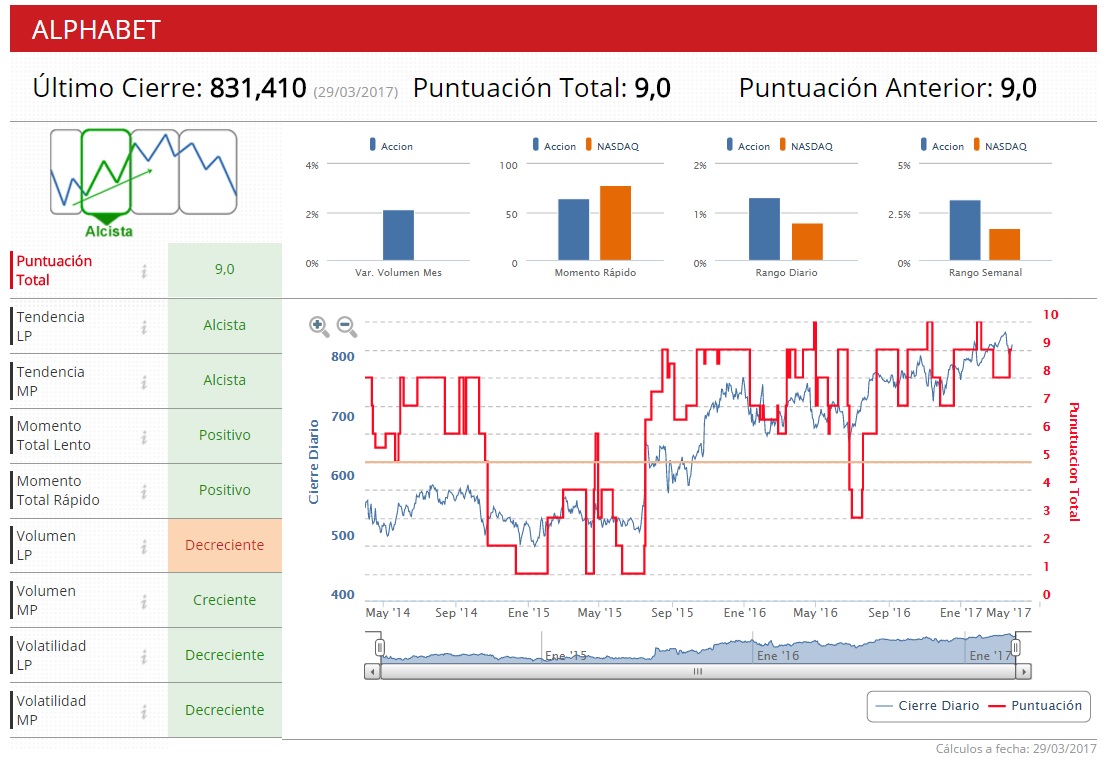Click the Sep '15 x-axis label
Screen dimensions: 1102x758
pos(672,613)
